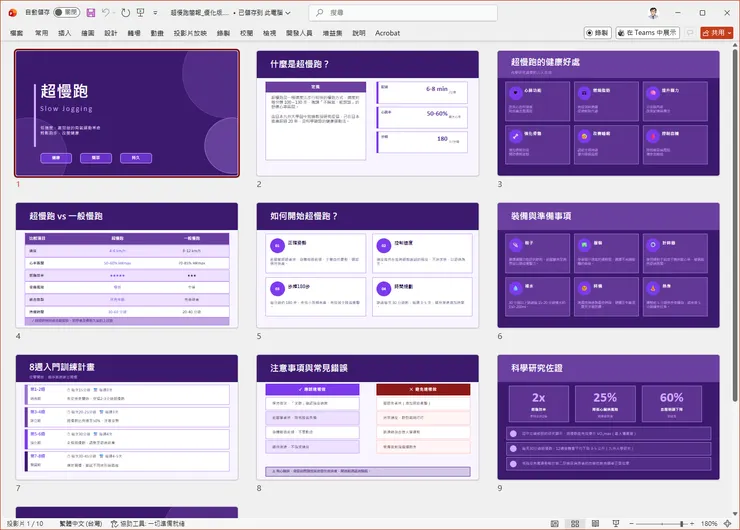
Task: Open the comments pane icon
Action: (x=690, y=33)
